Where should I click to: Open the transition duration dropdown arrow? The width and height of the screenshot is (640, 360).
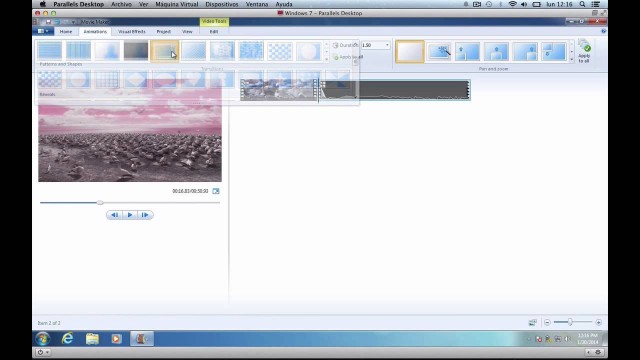[387, 45]
